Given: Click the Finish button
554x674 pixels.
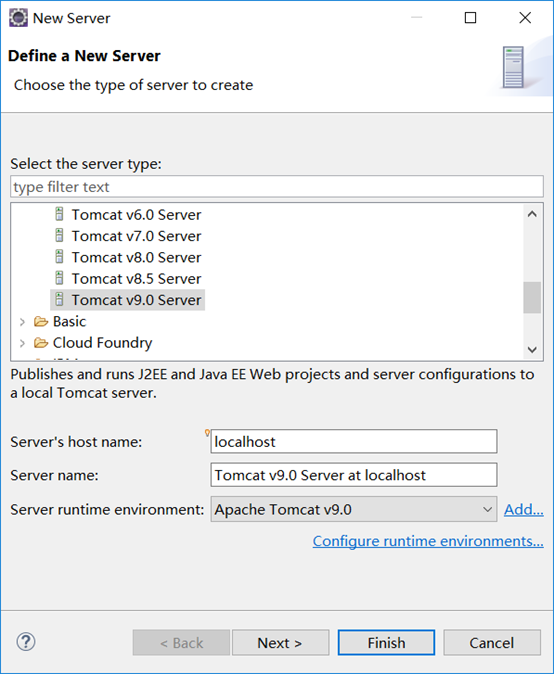Looking at the screenshot, I should (386, 643).
